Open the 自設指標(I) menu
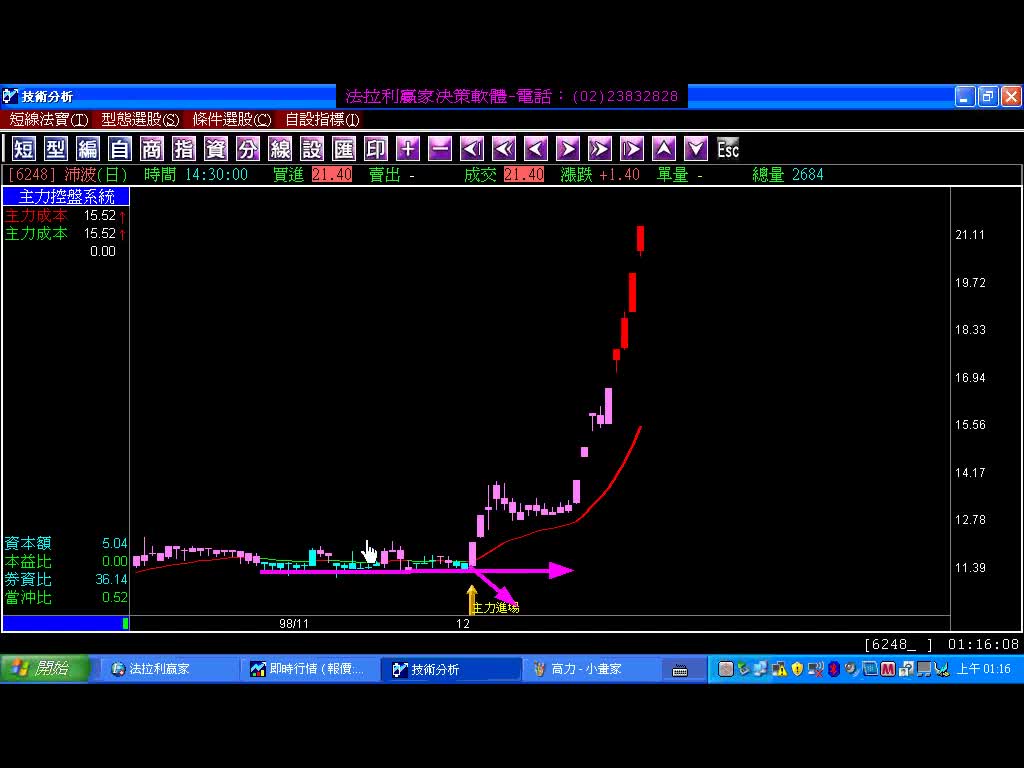Viewport: 1024px width, 768px height. click(x=323, y=120)
